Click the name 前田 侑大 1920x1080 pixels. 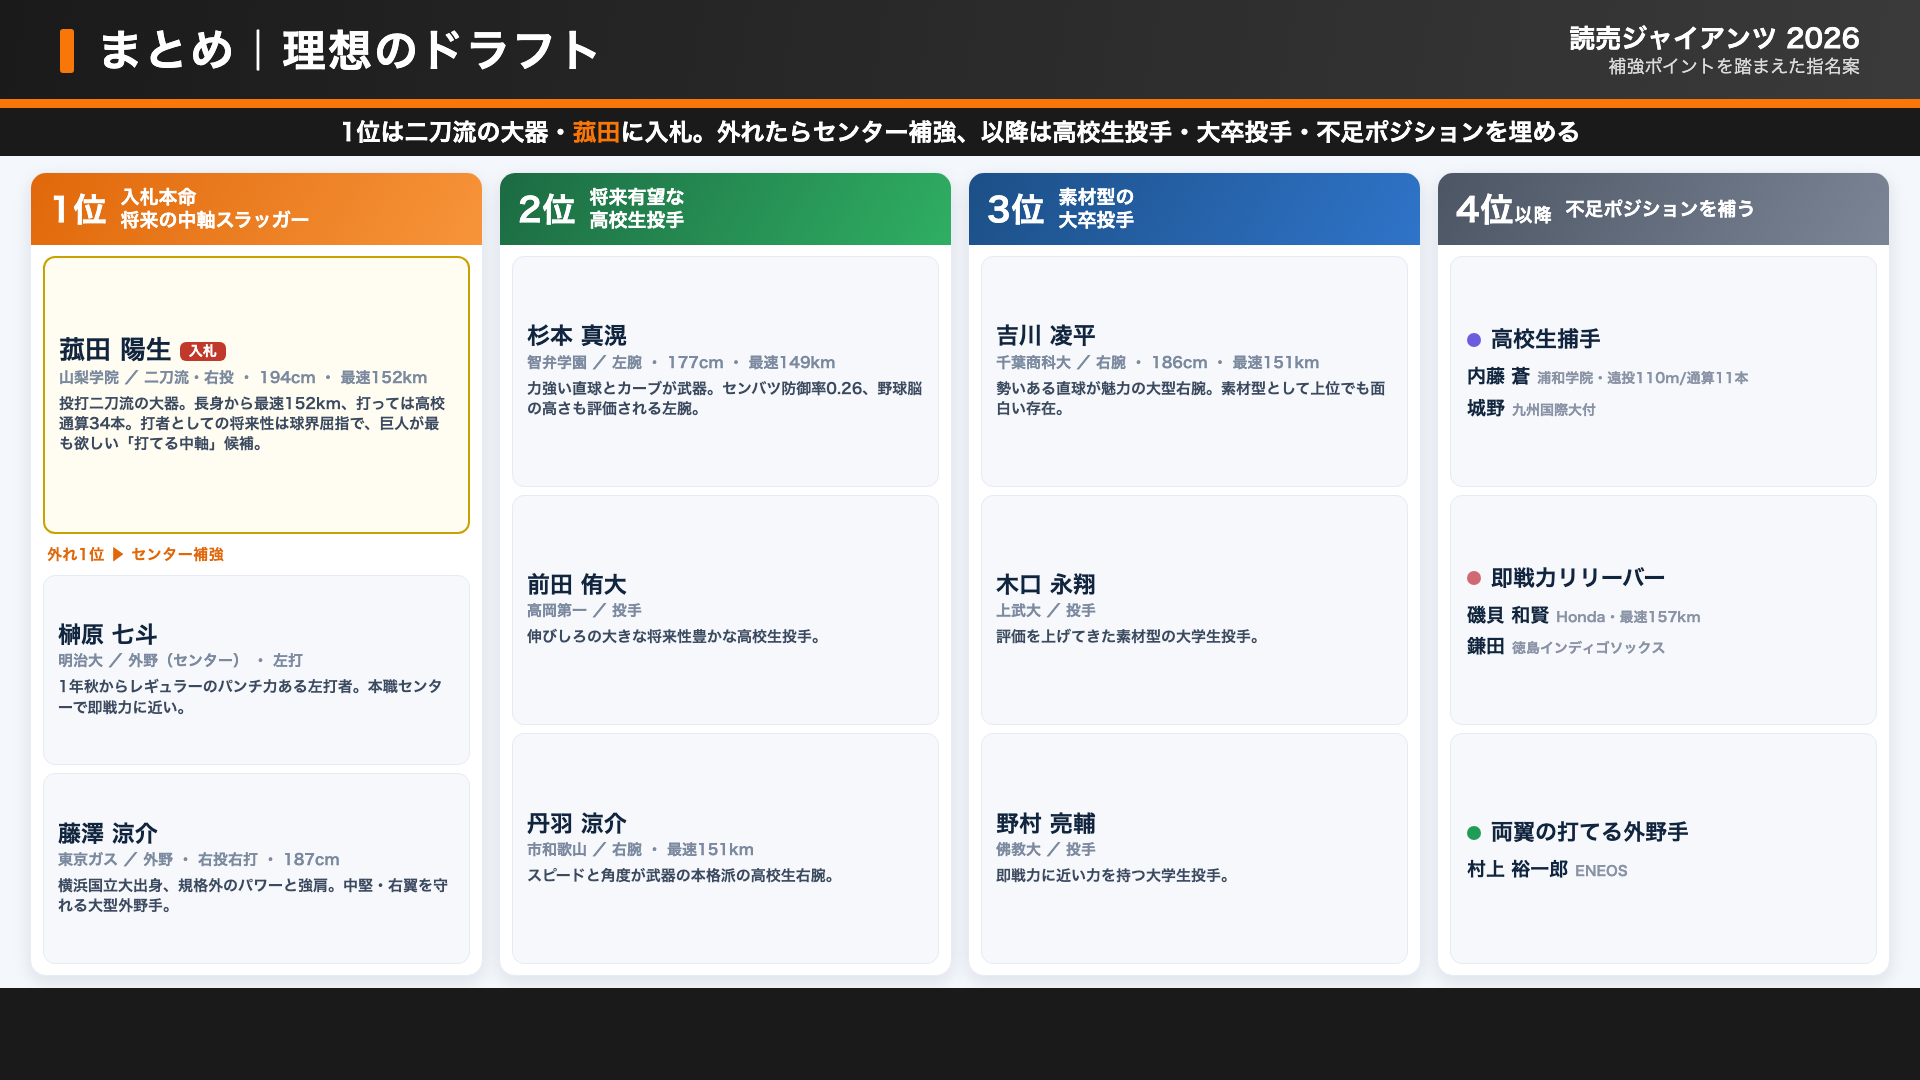(577, 584)
